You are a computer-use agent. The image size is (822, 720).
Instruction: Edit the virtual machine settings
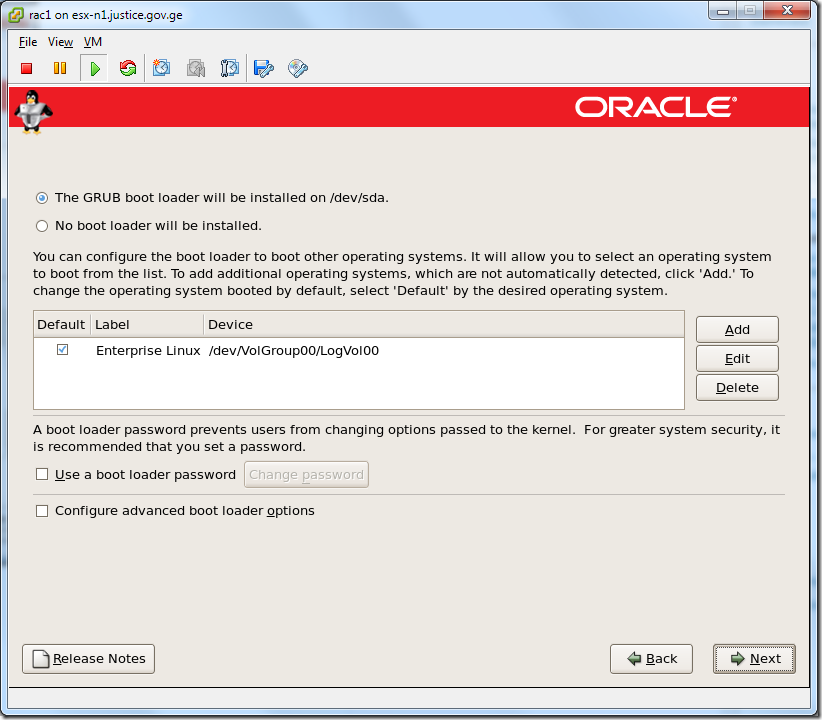pyautogui.click(x=263, y=68)
